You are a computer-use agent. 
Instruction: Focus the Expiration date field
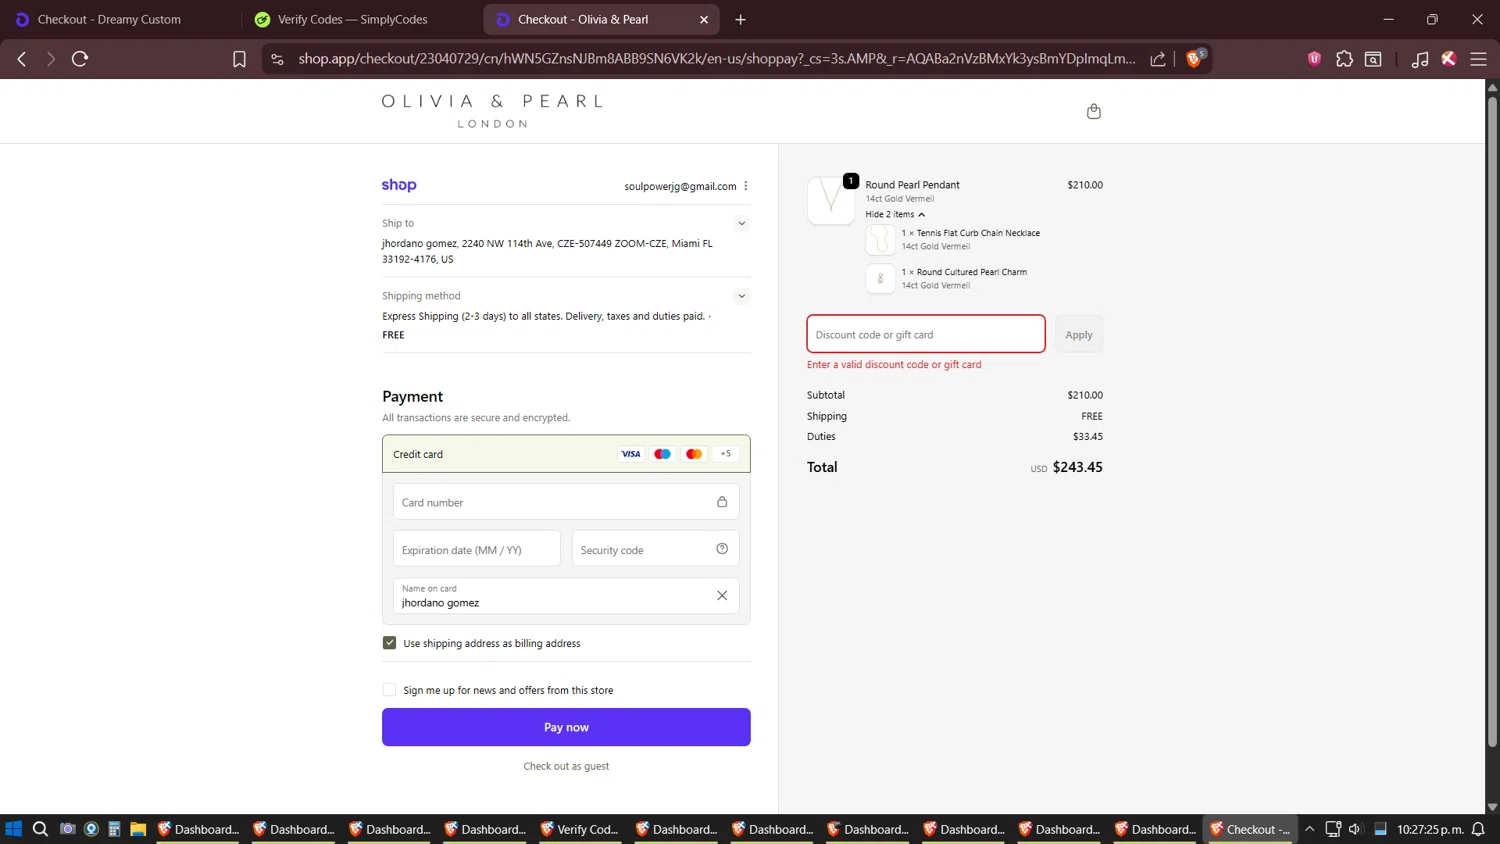(x=477, y=549)
